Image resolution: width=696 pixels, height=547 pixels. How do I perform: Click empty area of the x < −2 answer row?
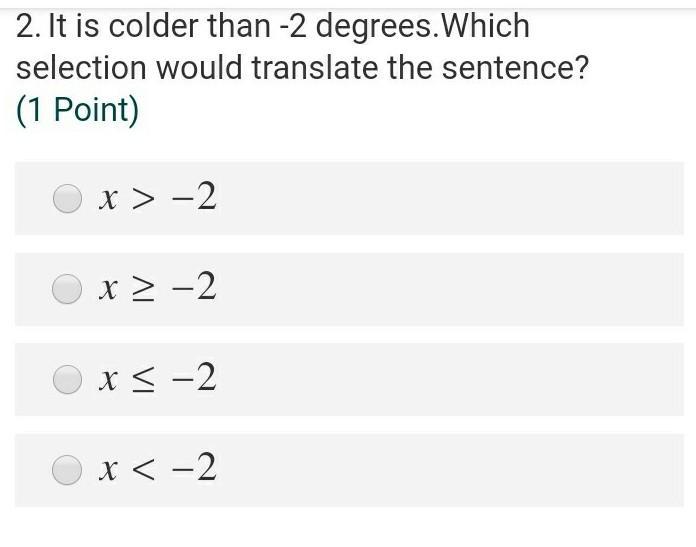tap(444, 470)
